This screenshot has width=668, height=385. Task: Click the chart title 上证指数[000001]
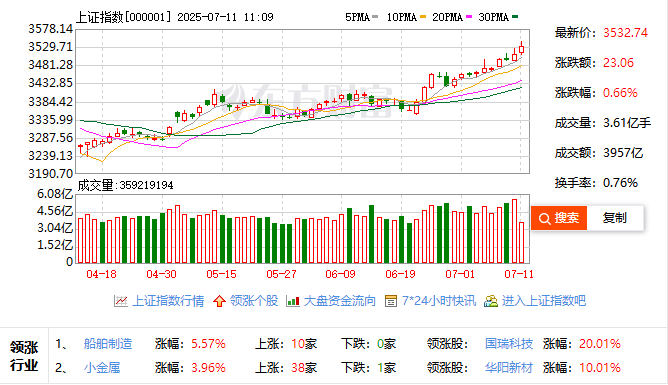pyautogui.click(x=124, y=17)
